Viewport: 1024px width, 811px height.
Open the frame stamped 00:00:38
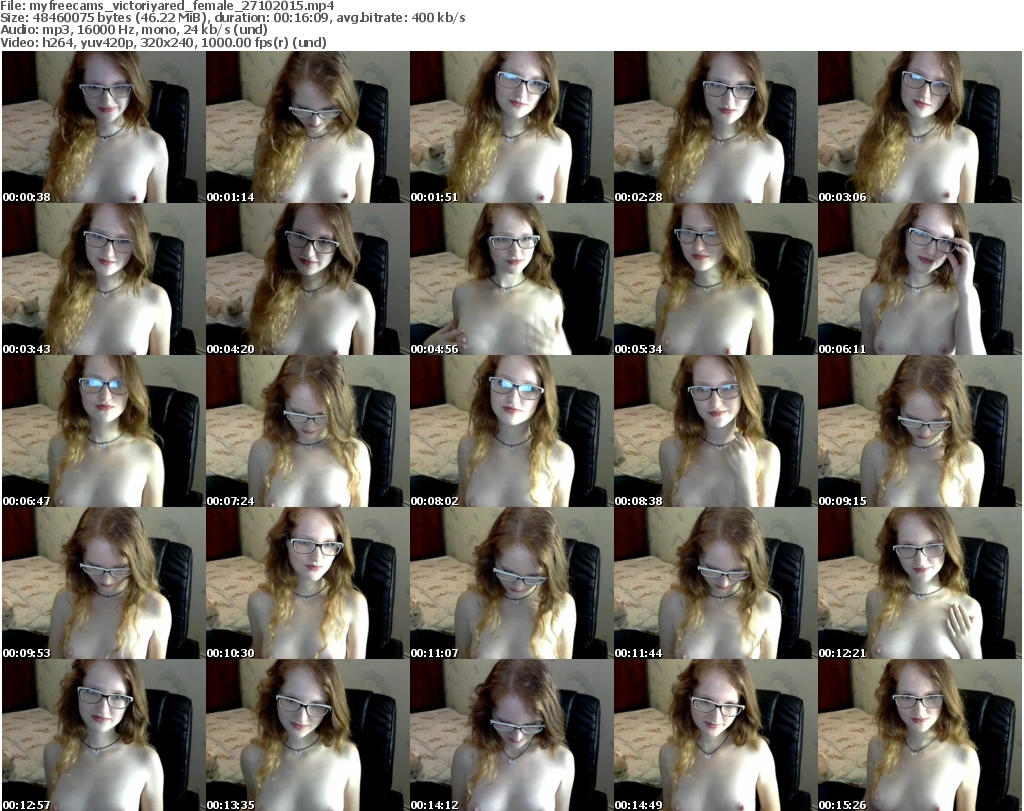(104, 127)
